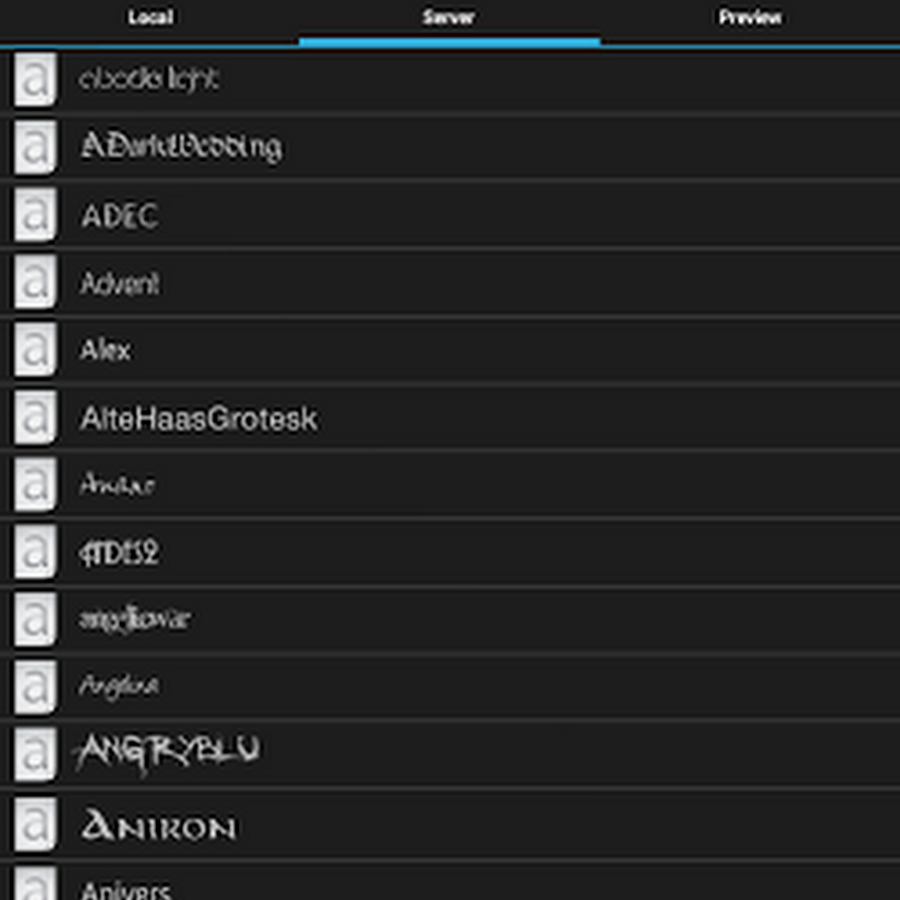
Task: Open the Alex font entry
Action: click(105, 350)
